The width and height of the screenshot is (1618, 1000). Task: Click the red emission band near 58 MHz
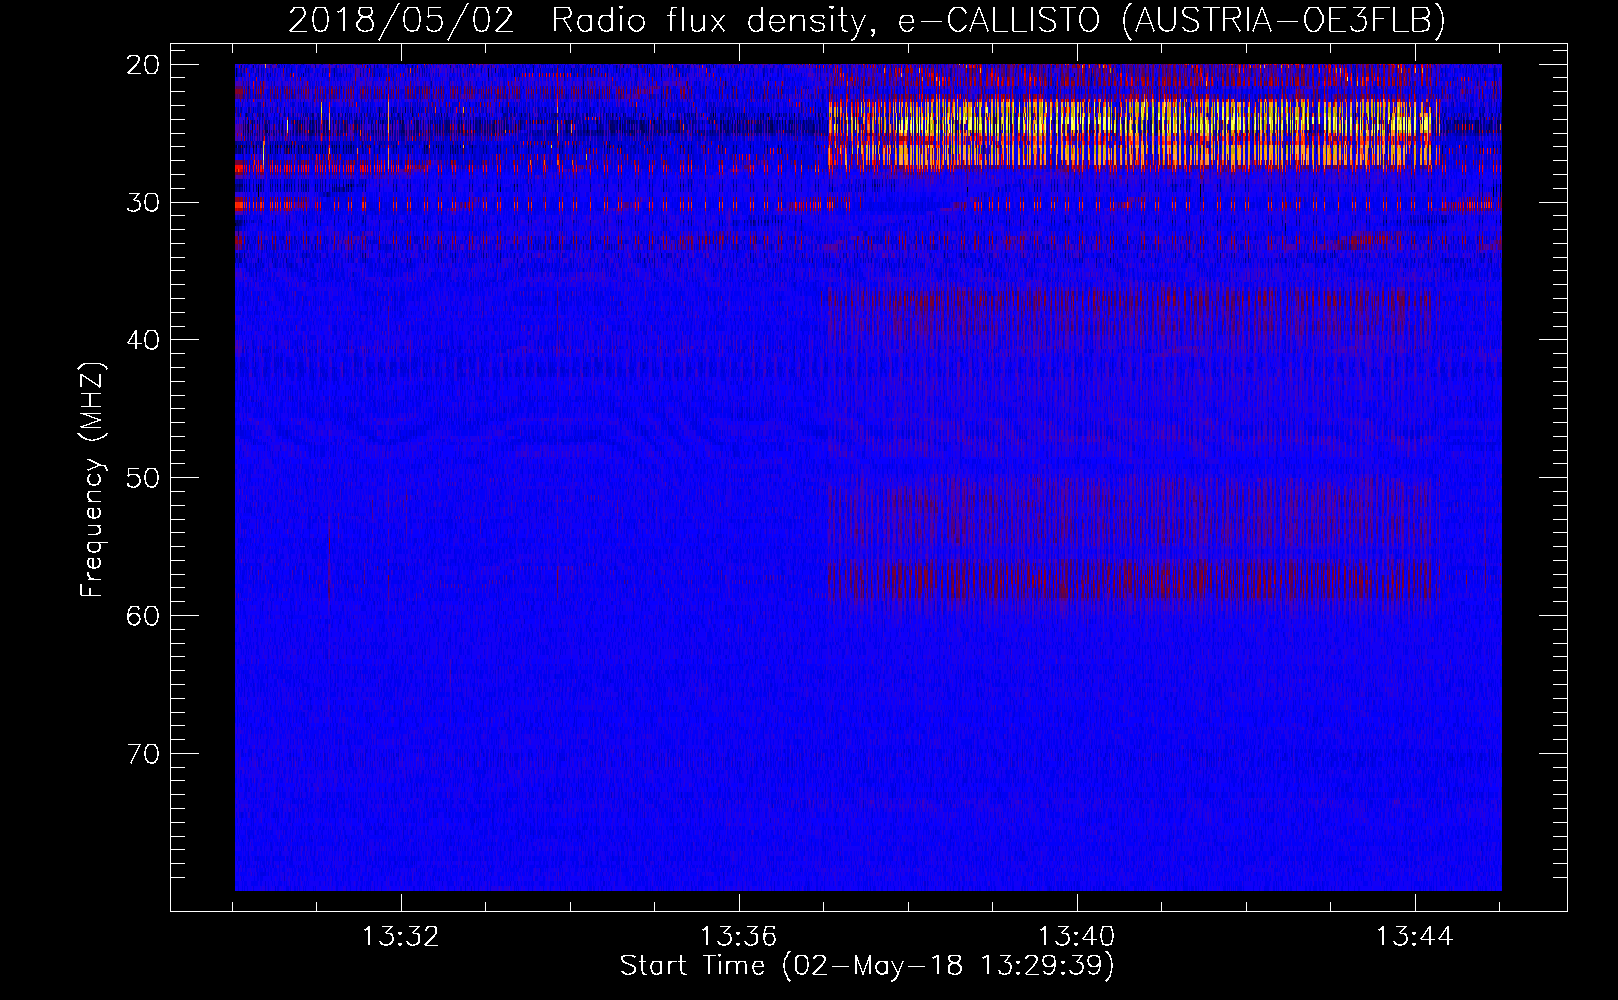1132,583
